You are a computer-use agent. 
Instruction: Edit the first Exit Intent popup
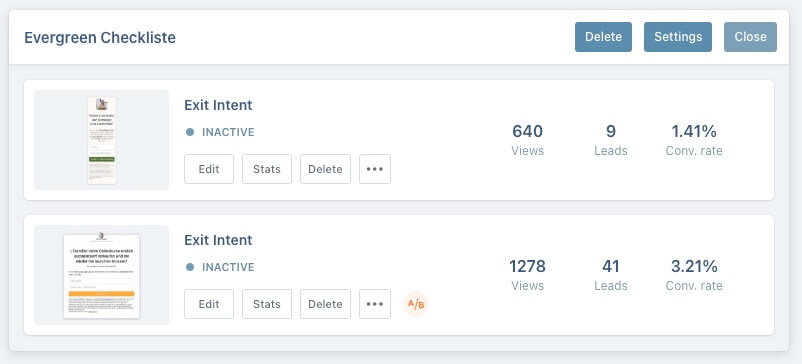(x=209, y=169)
